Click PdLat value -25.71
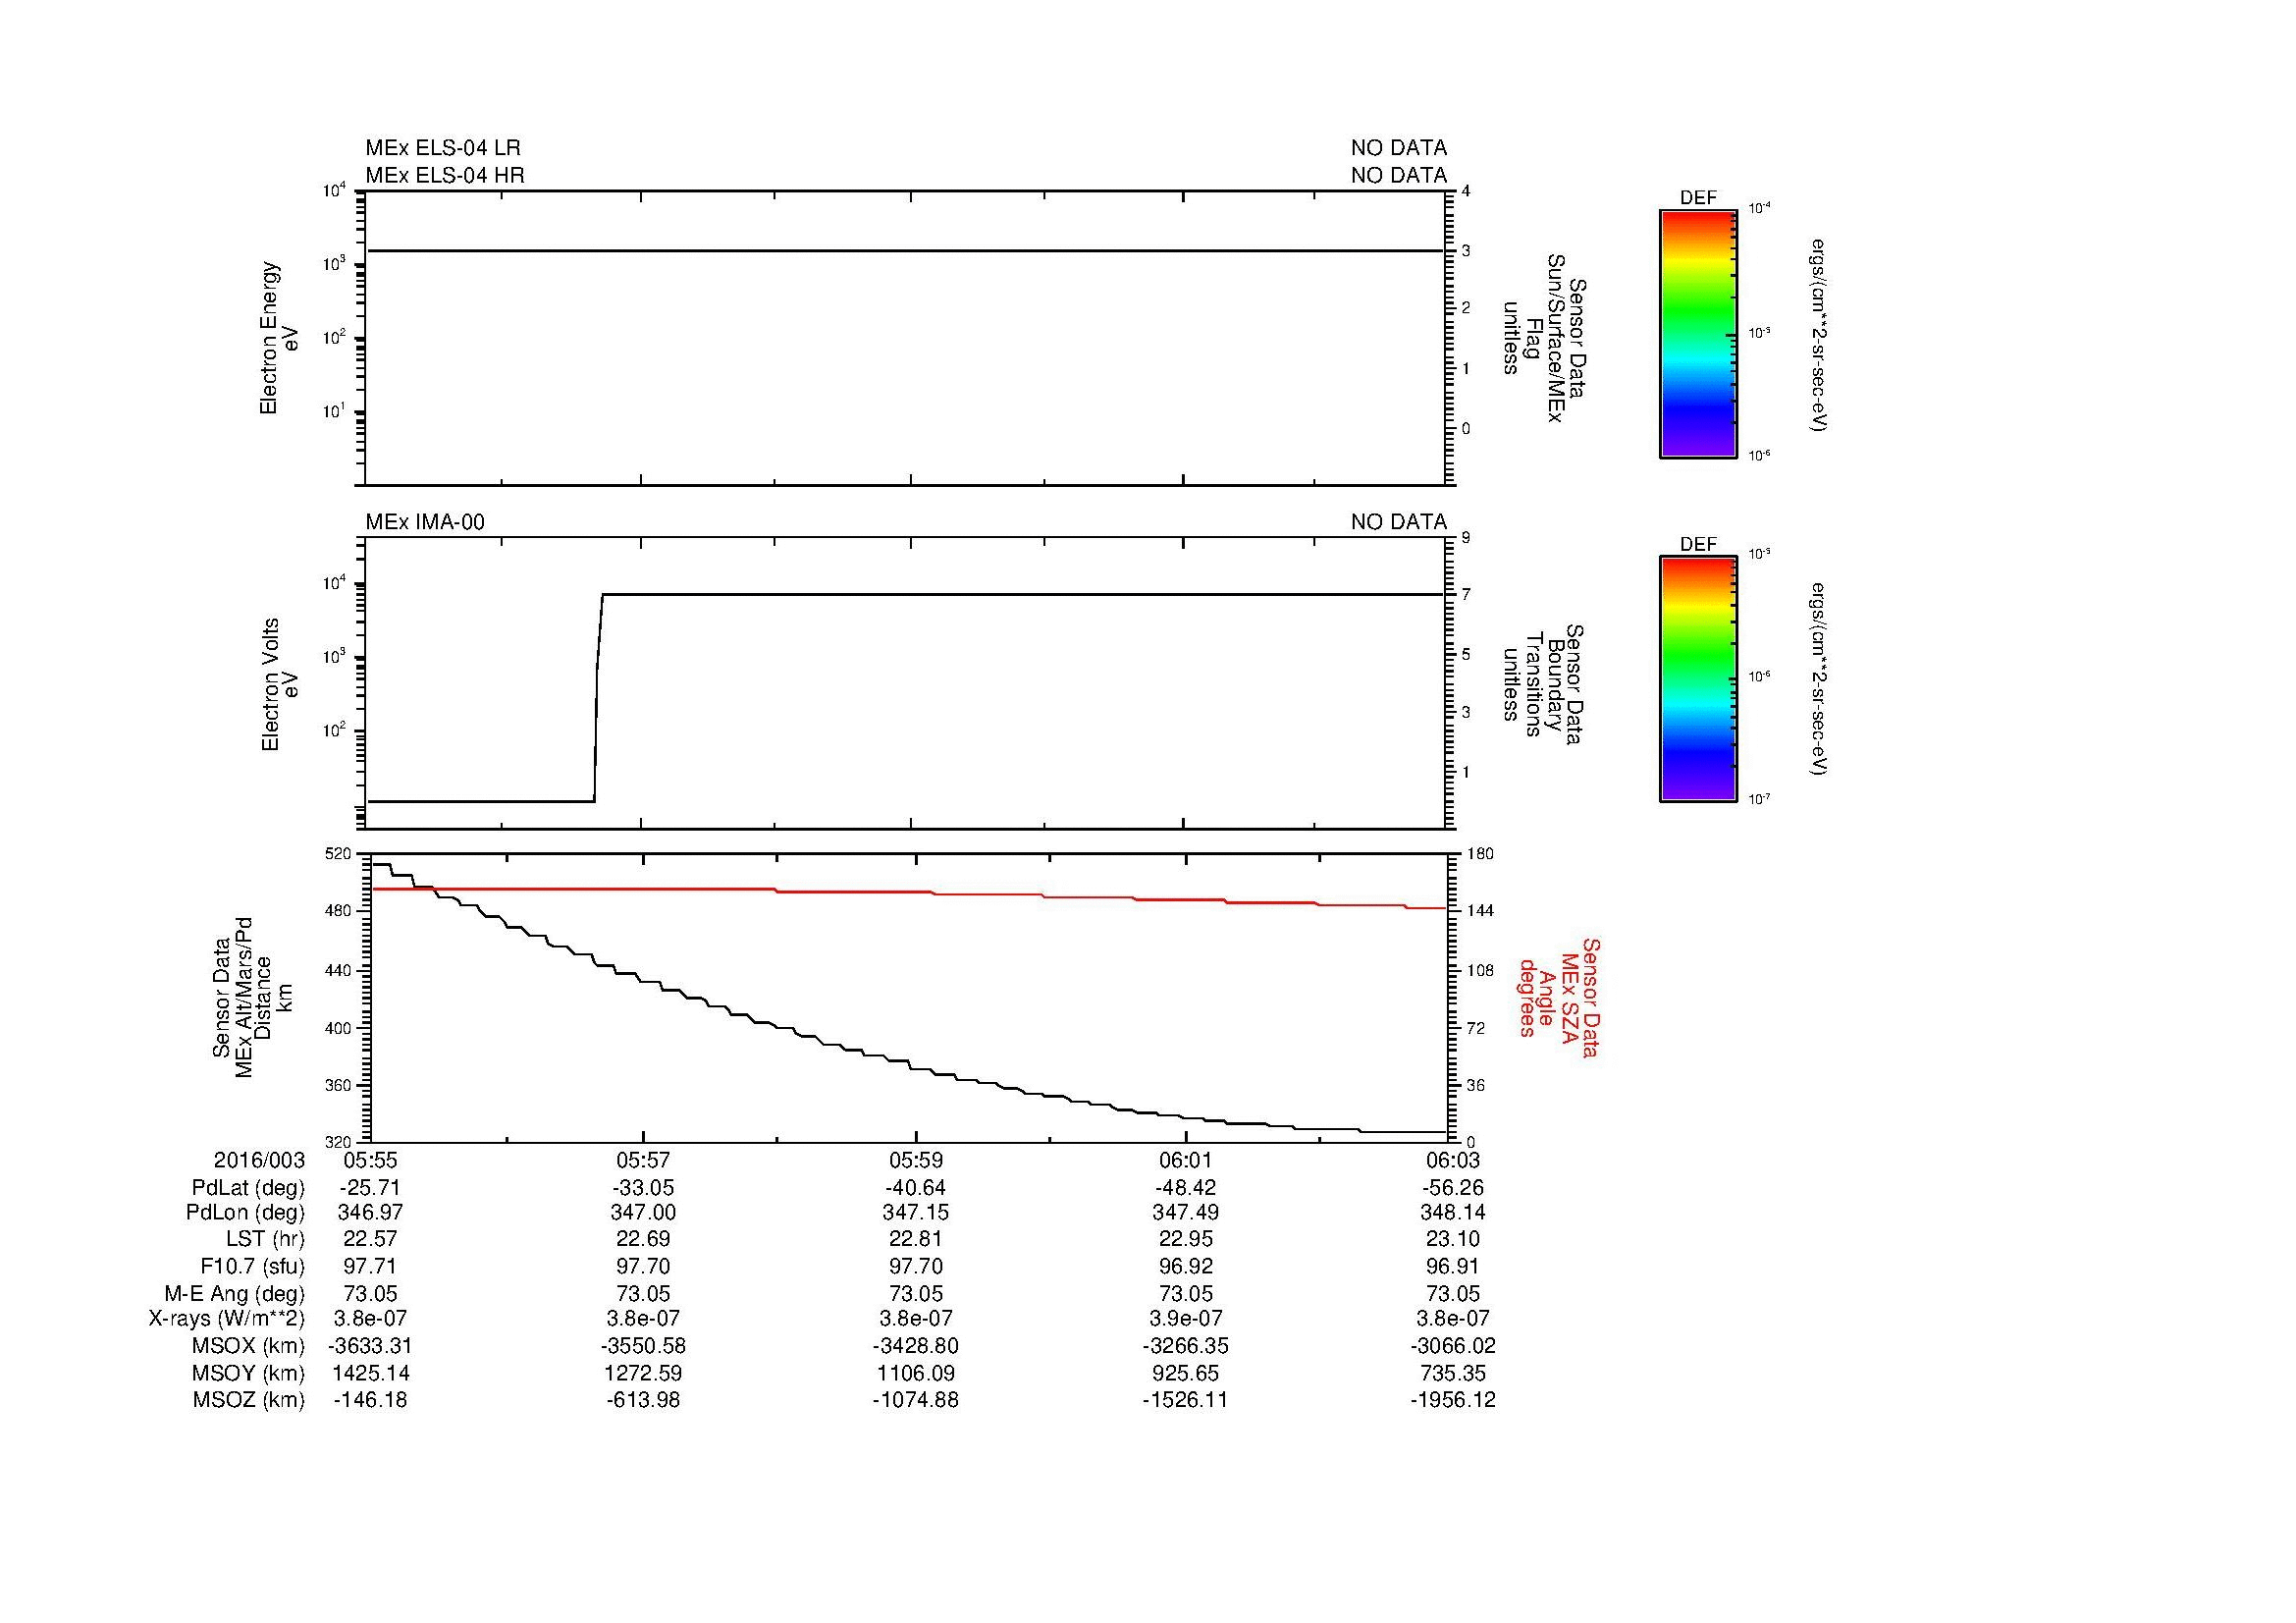2296x1623 pixels. point(371,1188)
